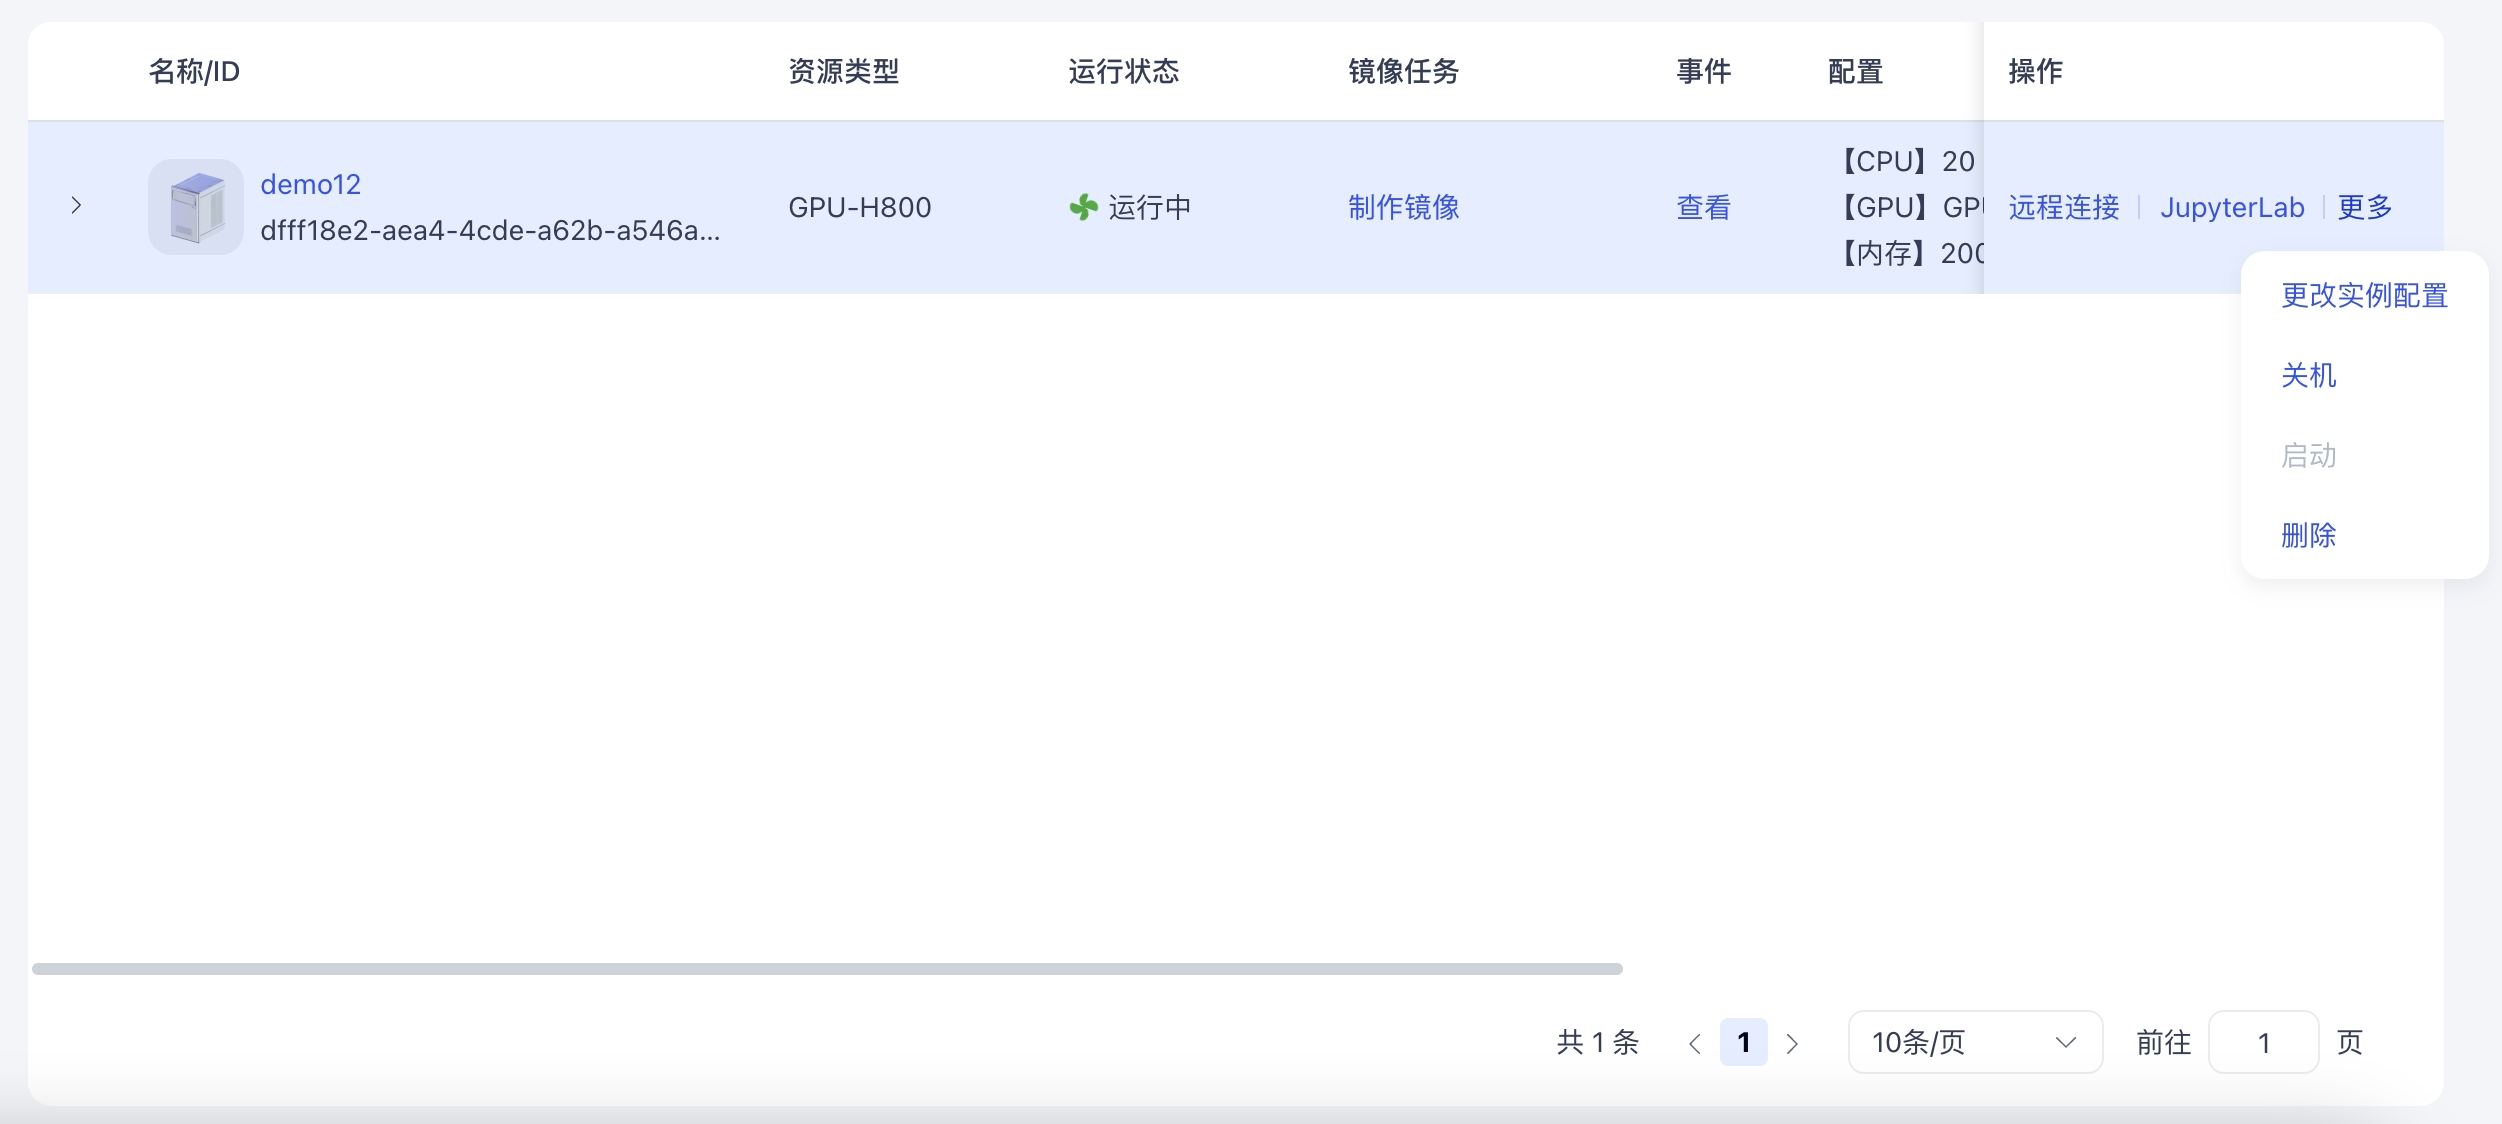The width and height of the screenshot is (2502, 1124).
Task: Click the demo12 server instance icon
Action: (195, 207)
